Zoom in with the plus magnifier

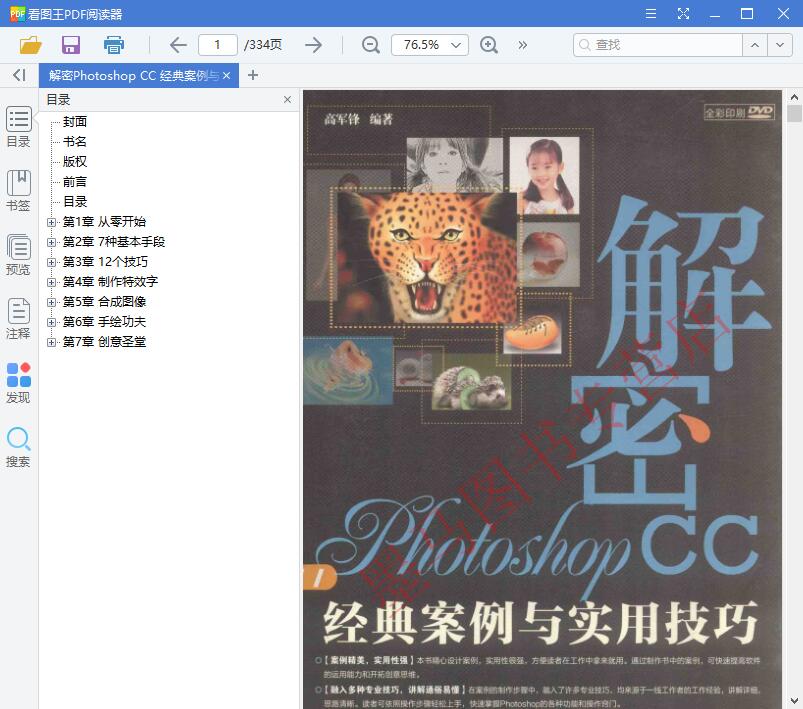click(489, 45)
